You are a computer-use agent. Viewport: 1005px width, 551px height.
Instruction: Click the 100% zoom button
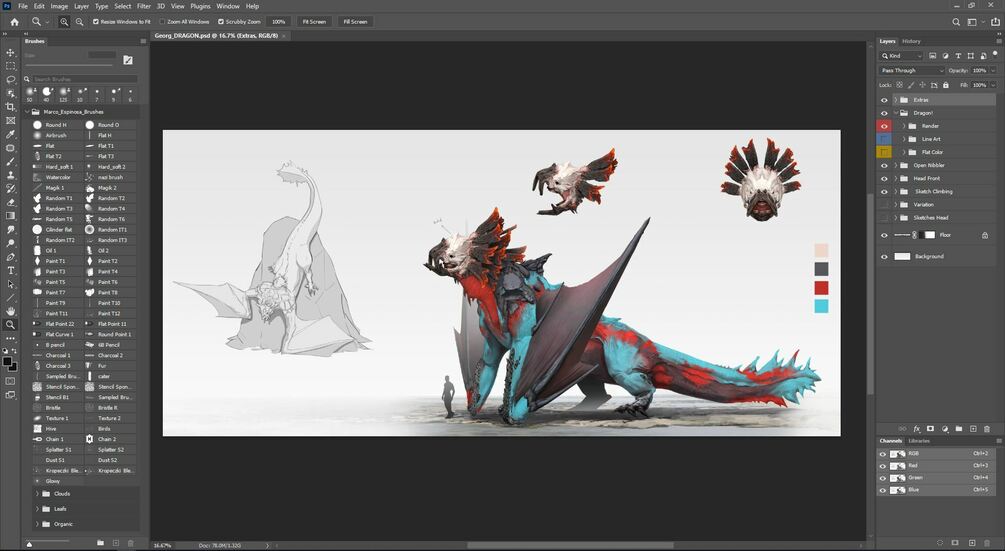[278, 22]
